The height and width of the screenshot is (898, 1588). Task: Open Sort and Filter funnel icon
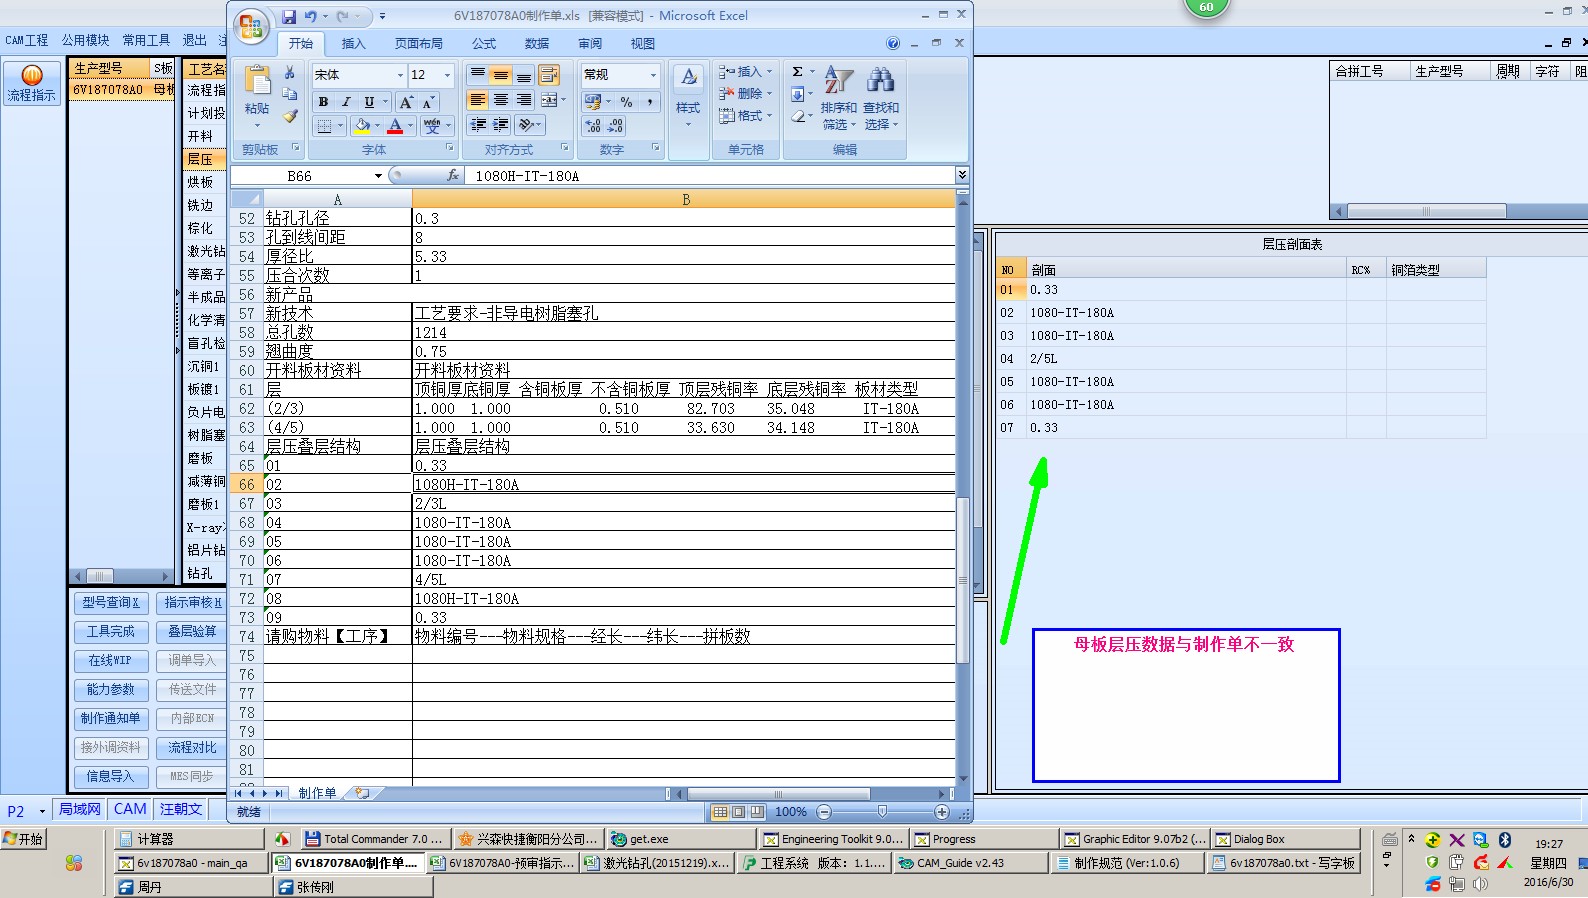[x=838, y=80]
